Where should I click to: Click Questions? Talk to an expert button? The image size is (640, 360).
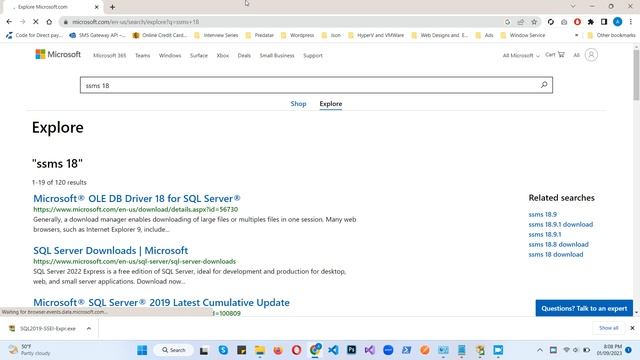pyautogui.click(x=584, y=308)
